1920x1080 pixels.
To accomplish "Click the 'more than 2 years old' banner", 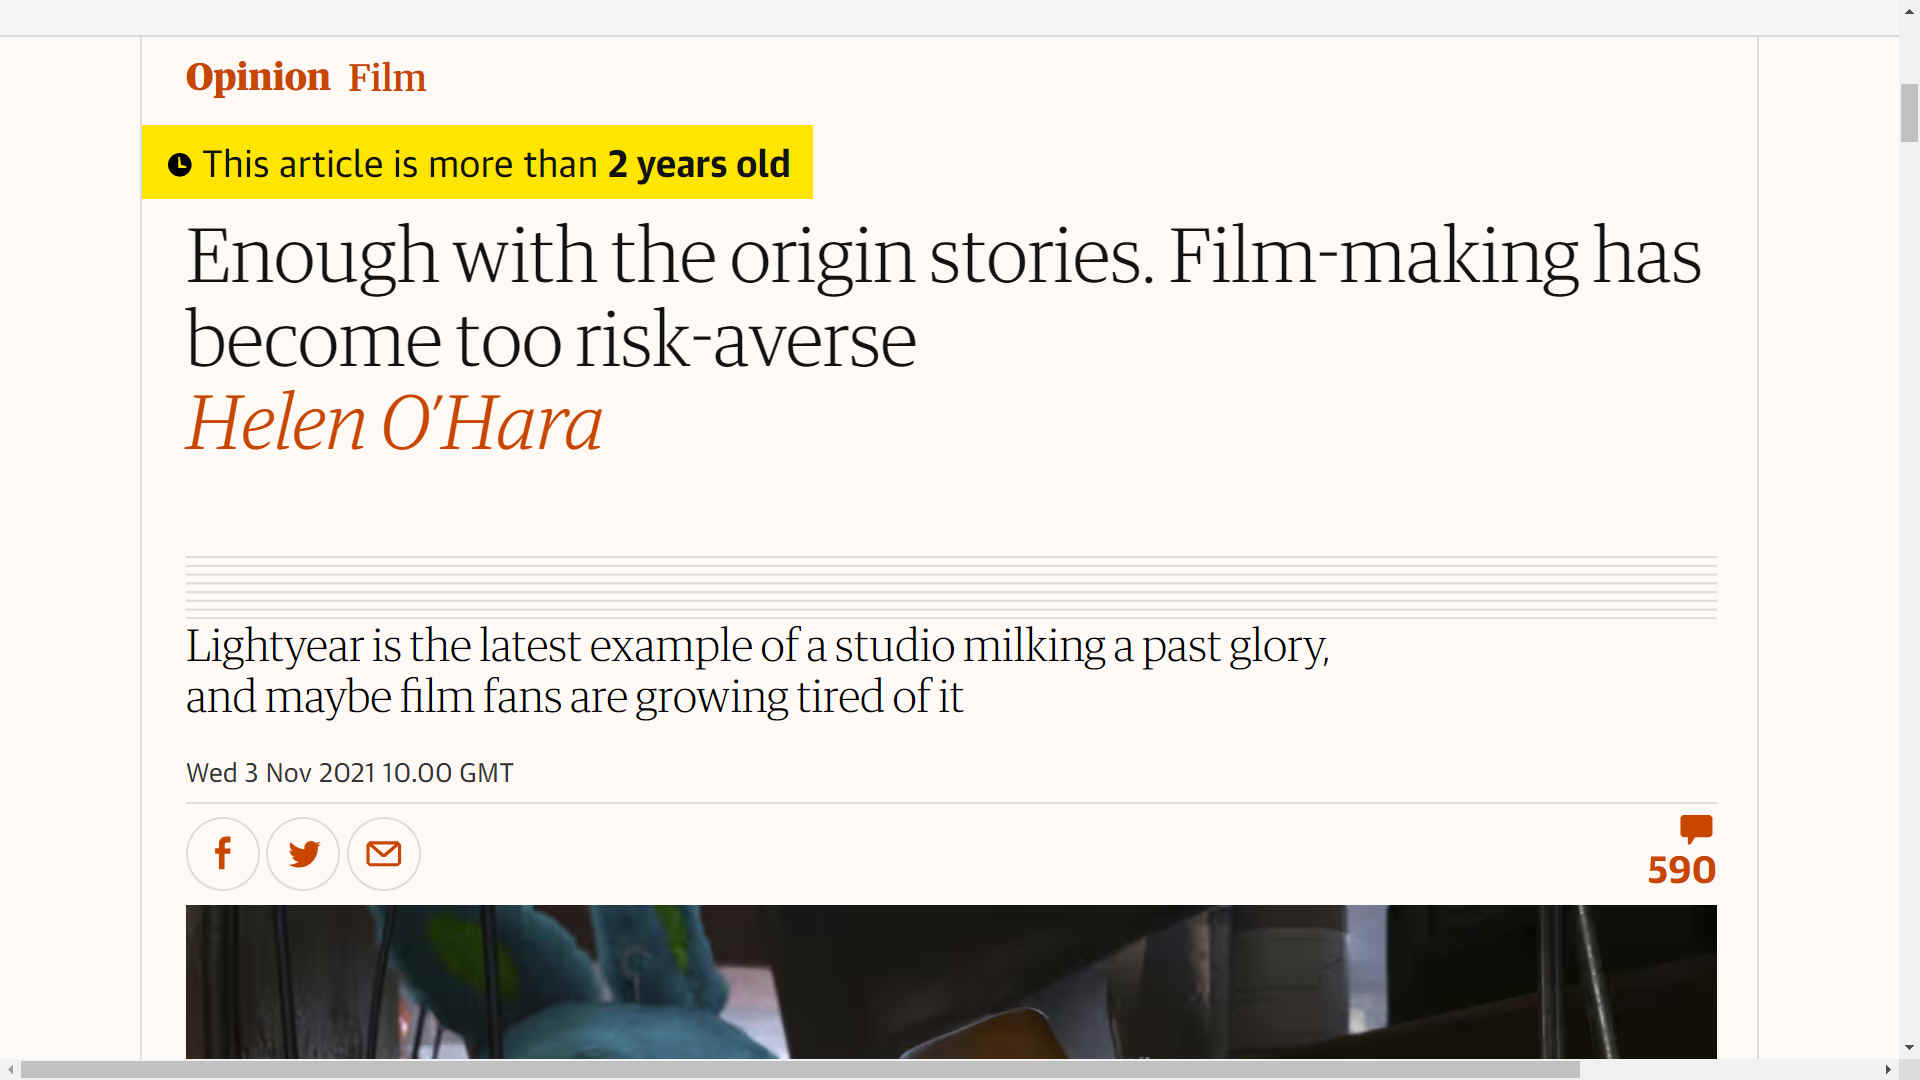I will 477,163.
